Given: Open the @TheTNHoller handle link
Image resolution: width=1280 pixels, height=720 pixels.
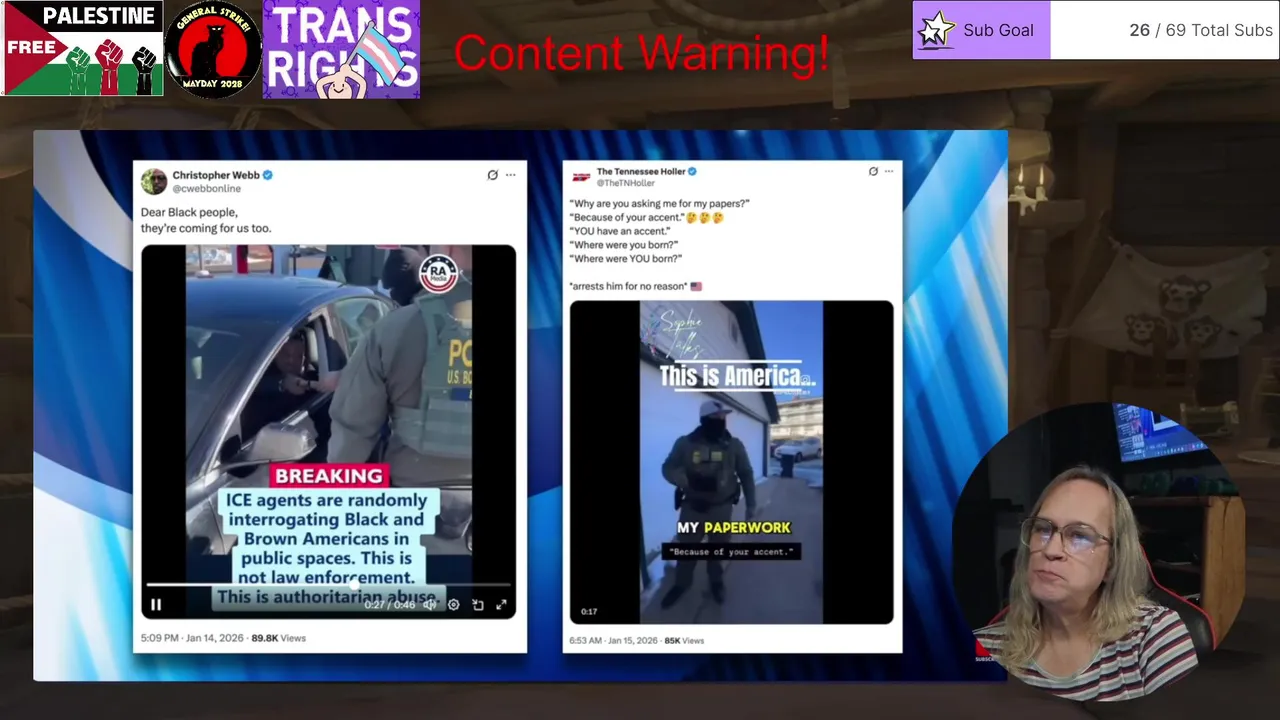Looking at the screenshot, I should [x=626, y=183].
